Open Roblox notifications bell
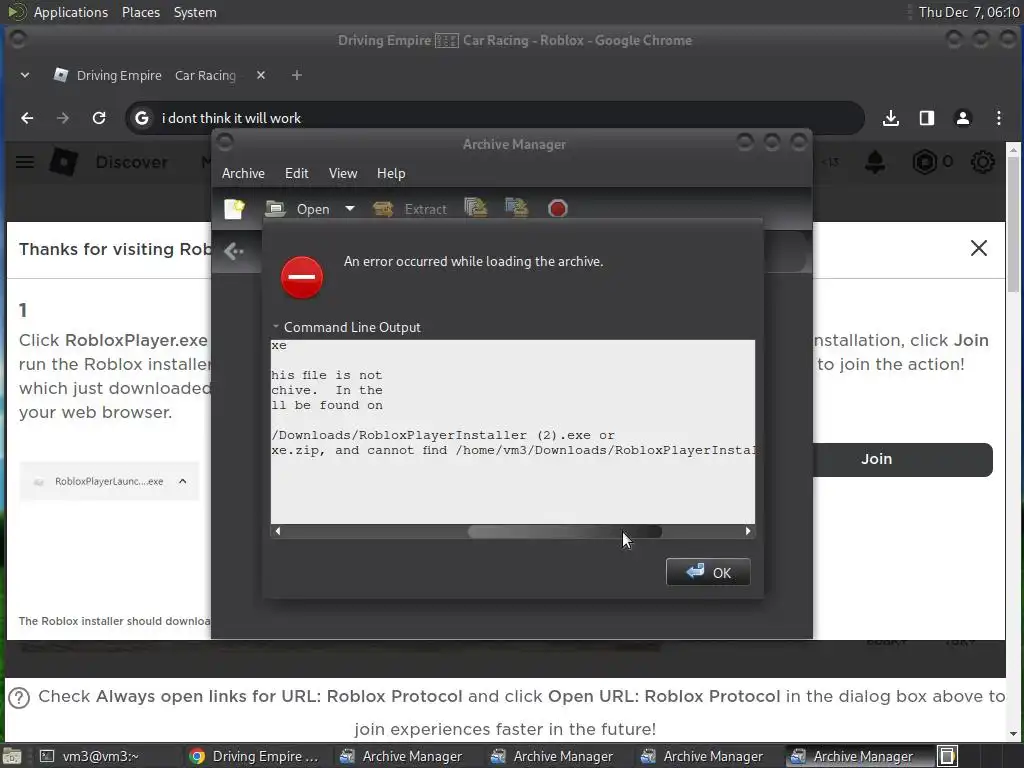The width and height of the screenshot is (1024, 768). point(875,162)
